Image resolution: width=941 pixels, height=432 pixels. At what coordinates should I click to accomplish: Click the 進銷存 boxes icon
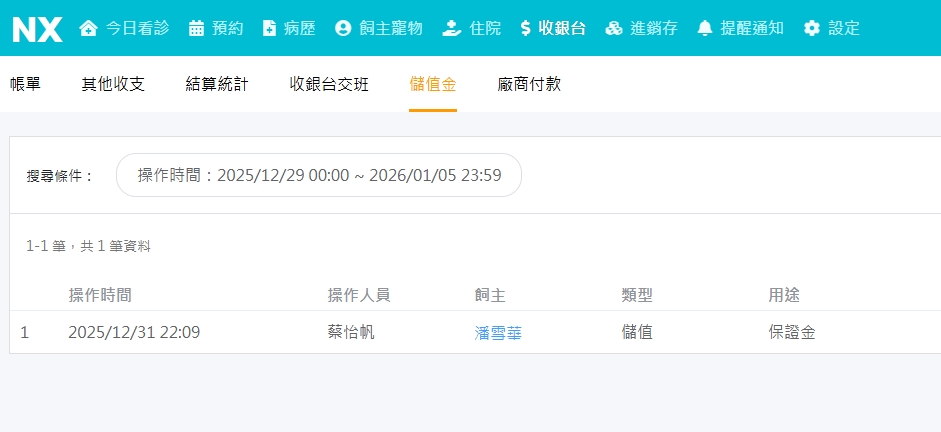click(x=614, y=29)
